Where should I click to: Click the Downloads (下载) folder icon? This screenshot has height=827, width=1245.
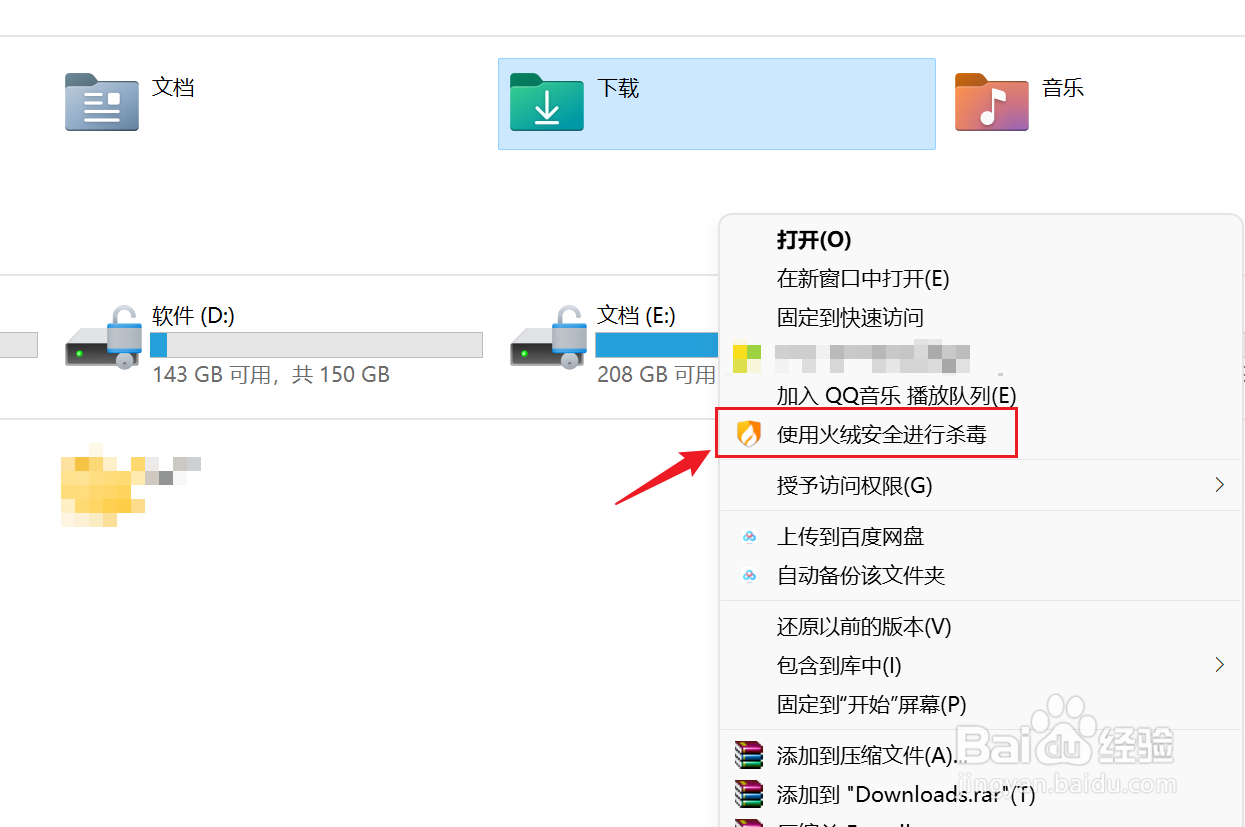(x=547, y=102)
